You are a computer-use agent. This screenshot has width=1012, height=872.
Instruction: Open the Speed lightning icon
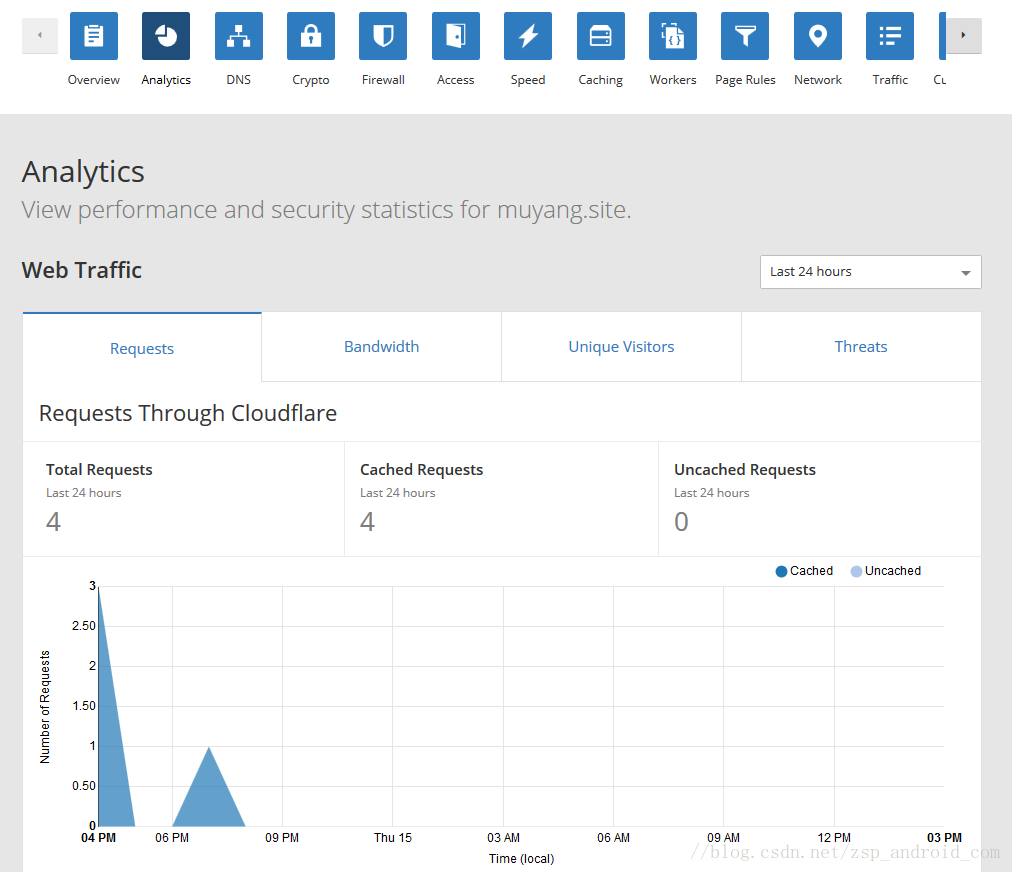[528, 36]
